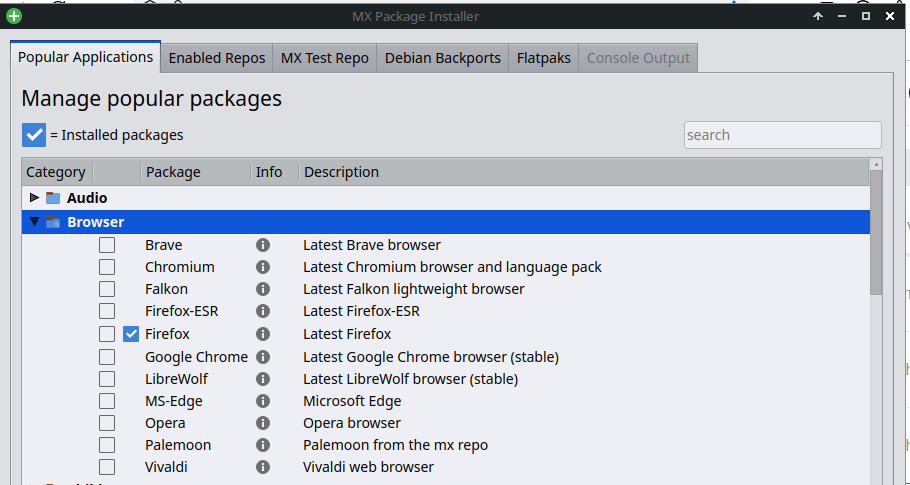Check the Vivaldi checkbox
This screenshot has height=485, width=910.
tap(107, 467)
